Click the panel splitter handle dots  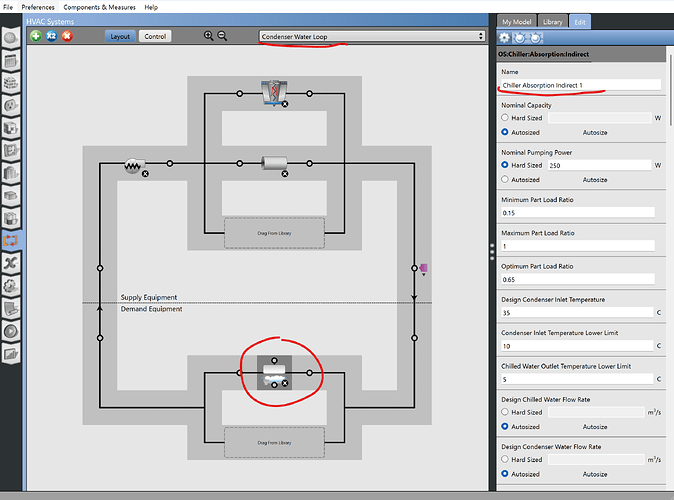(492, 252)
